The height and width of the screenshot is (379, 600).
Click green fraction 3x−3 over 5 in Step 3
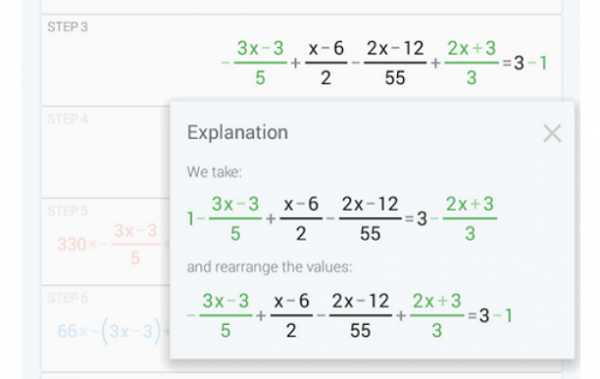point(260,63)
